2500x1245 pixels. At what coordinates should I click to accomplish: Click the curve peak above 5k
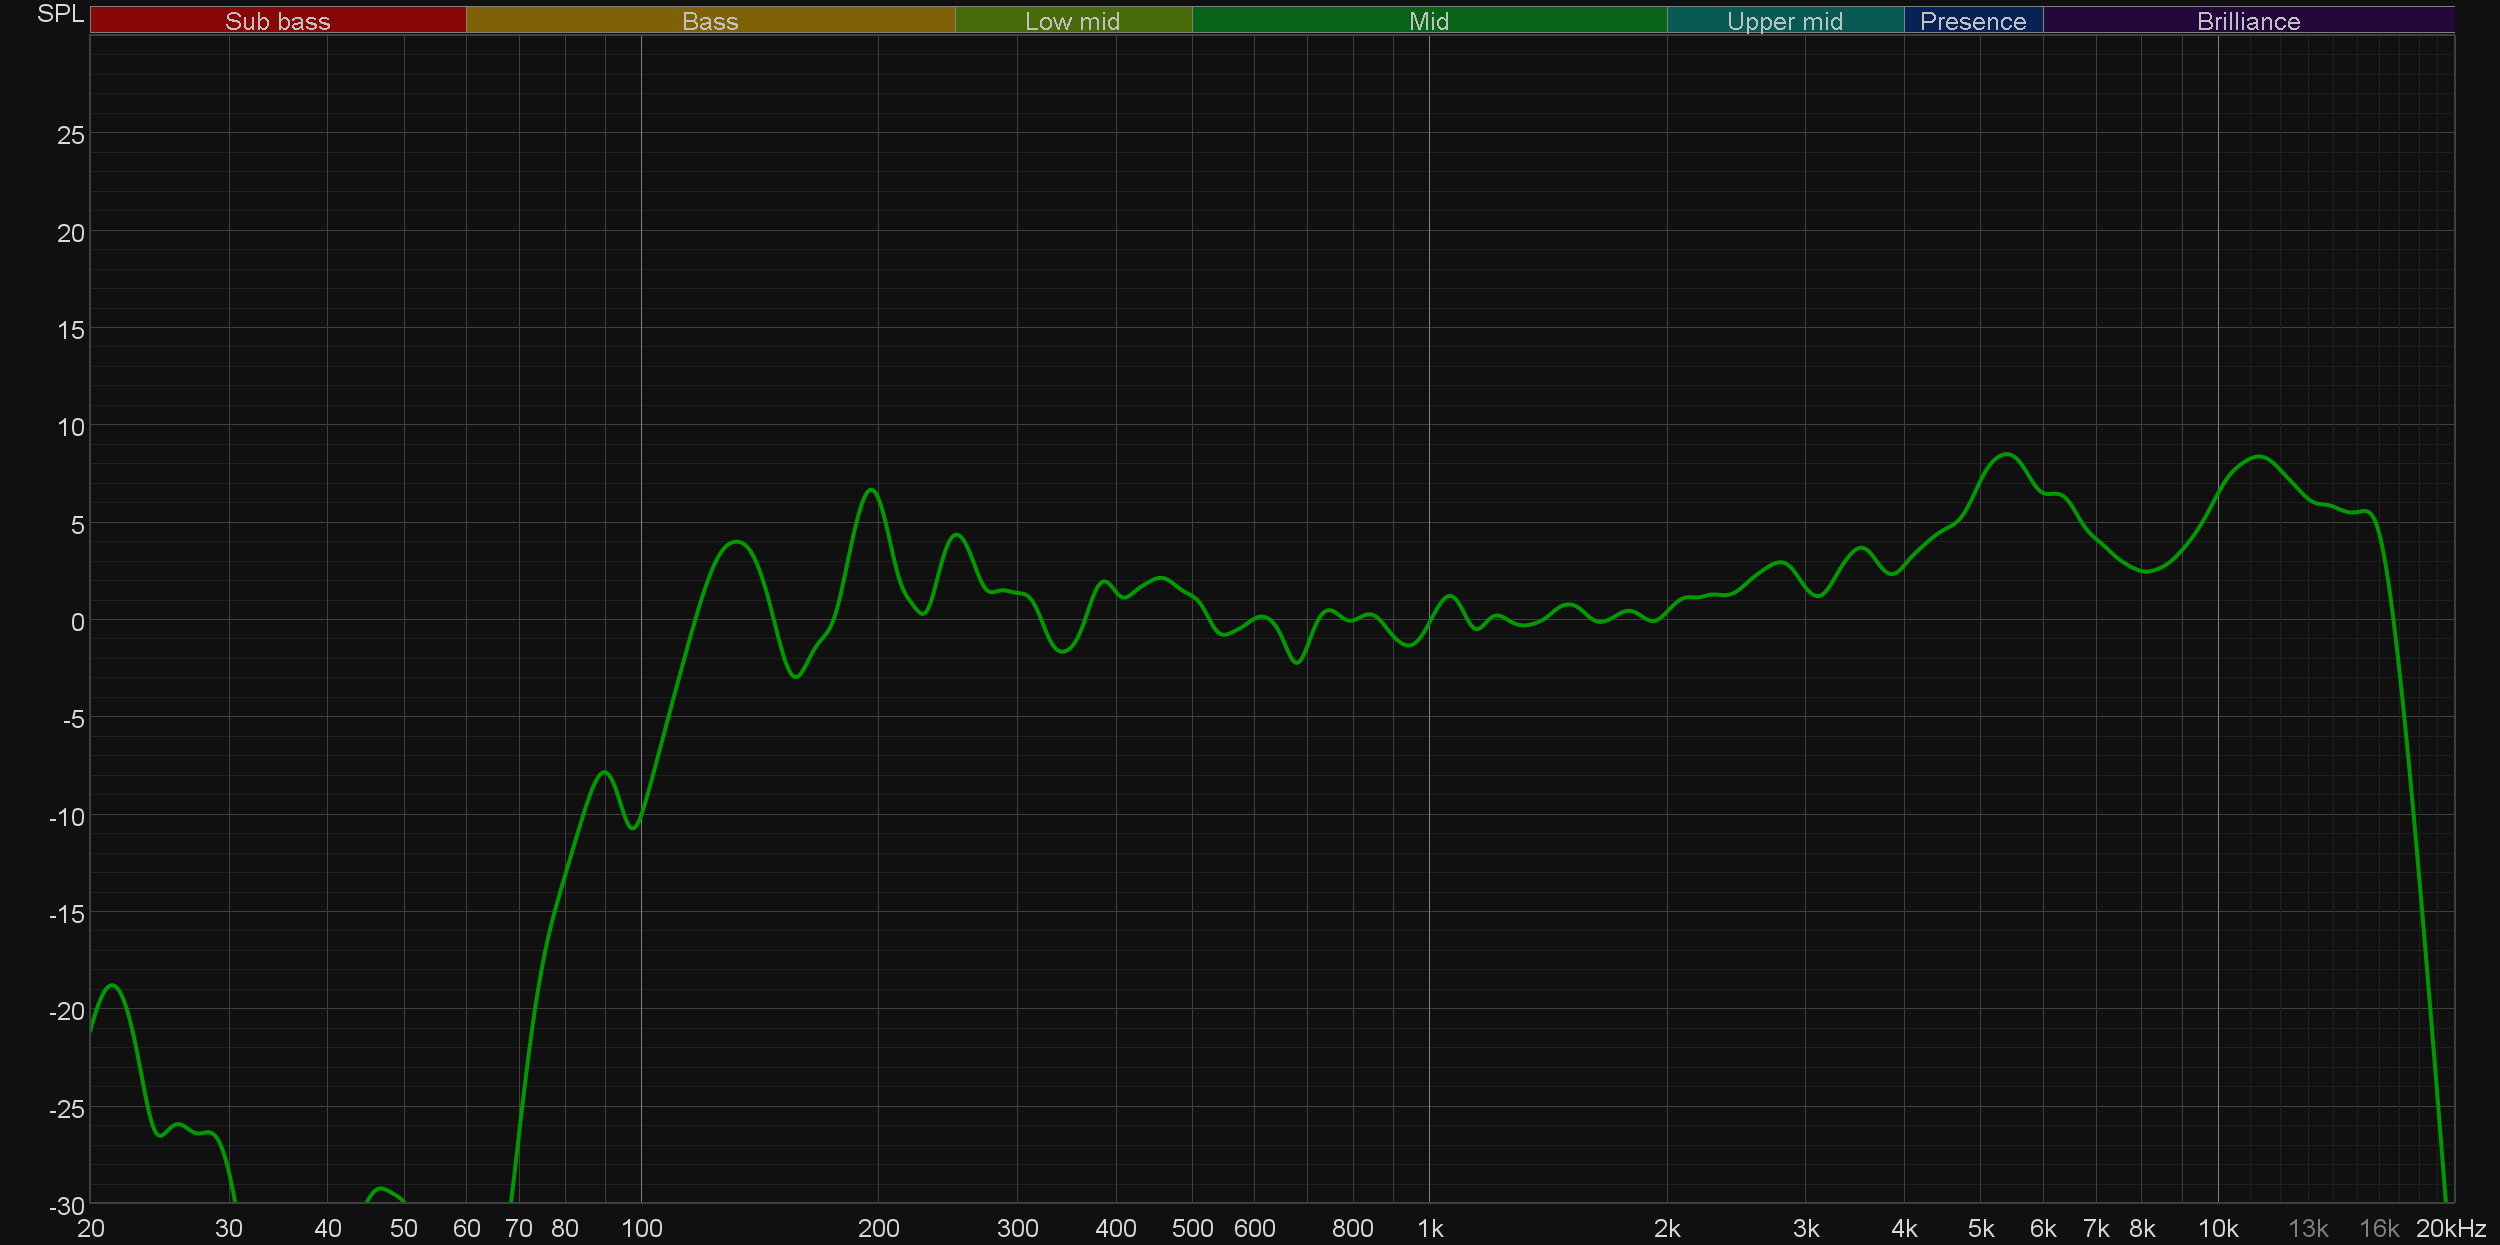[2006, 454]
